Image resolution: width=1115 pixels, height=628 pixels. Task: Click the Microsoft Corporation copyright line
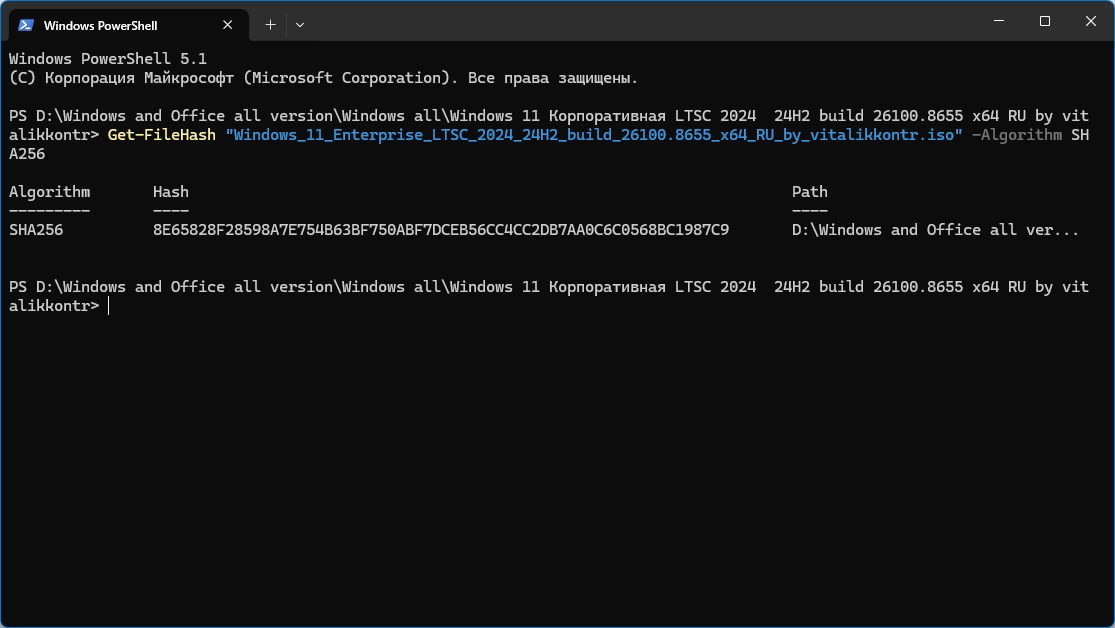[324, 78]
